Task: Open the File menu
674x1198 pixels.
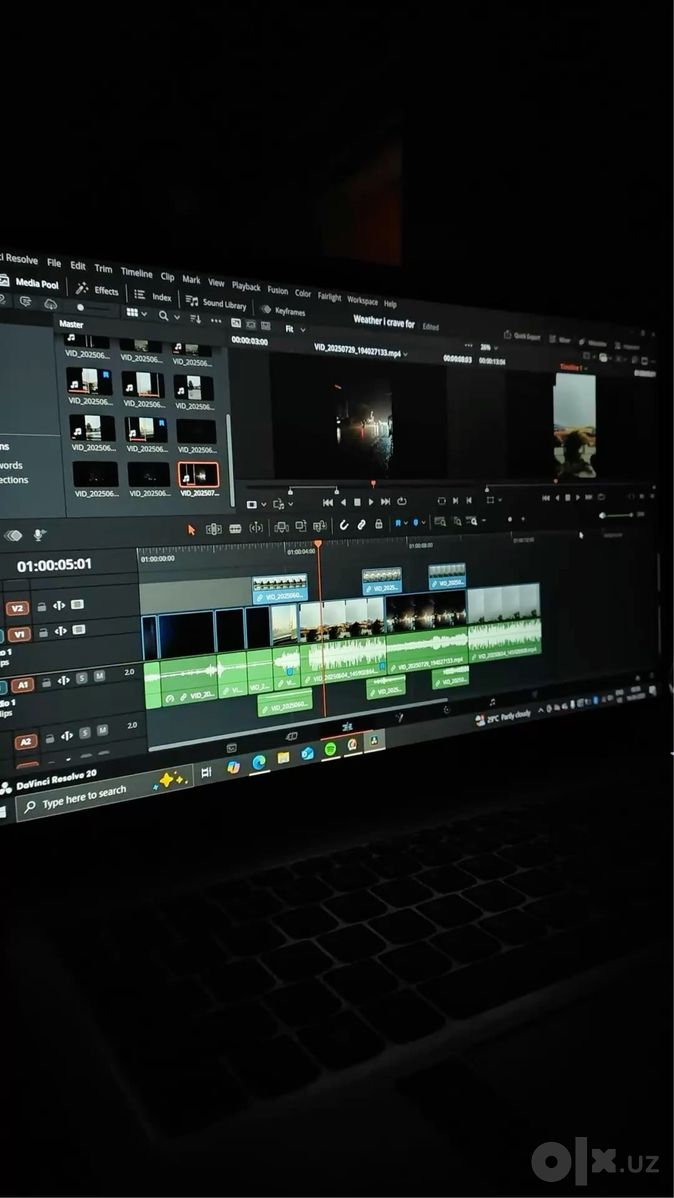Action: (53, 263)
